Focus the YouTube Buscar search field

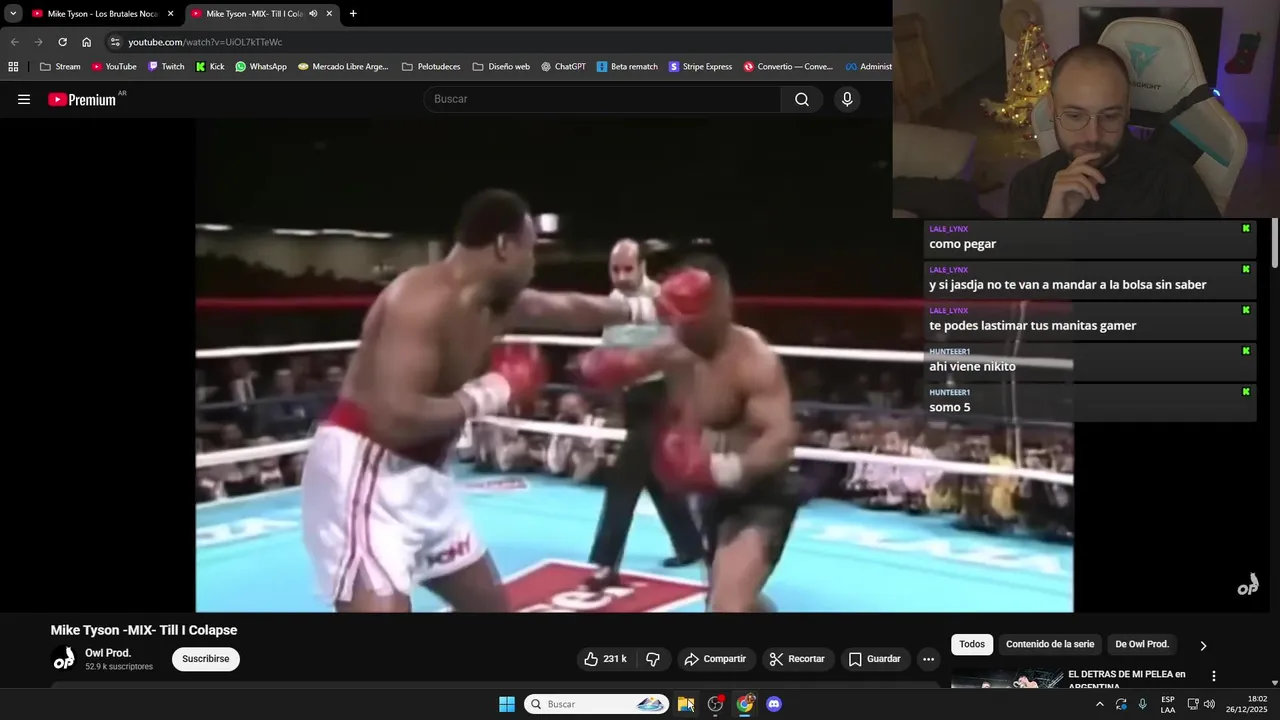602,99
